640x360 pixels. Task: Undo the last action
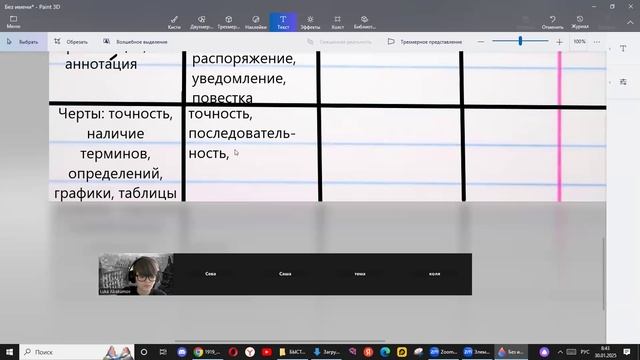pos(553,22)
